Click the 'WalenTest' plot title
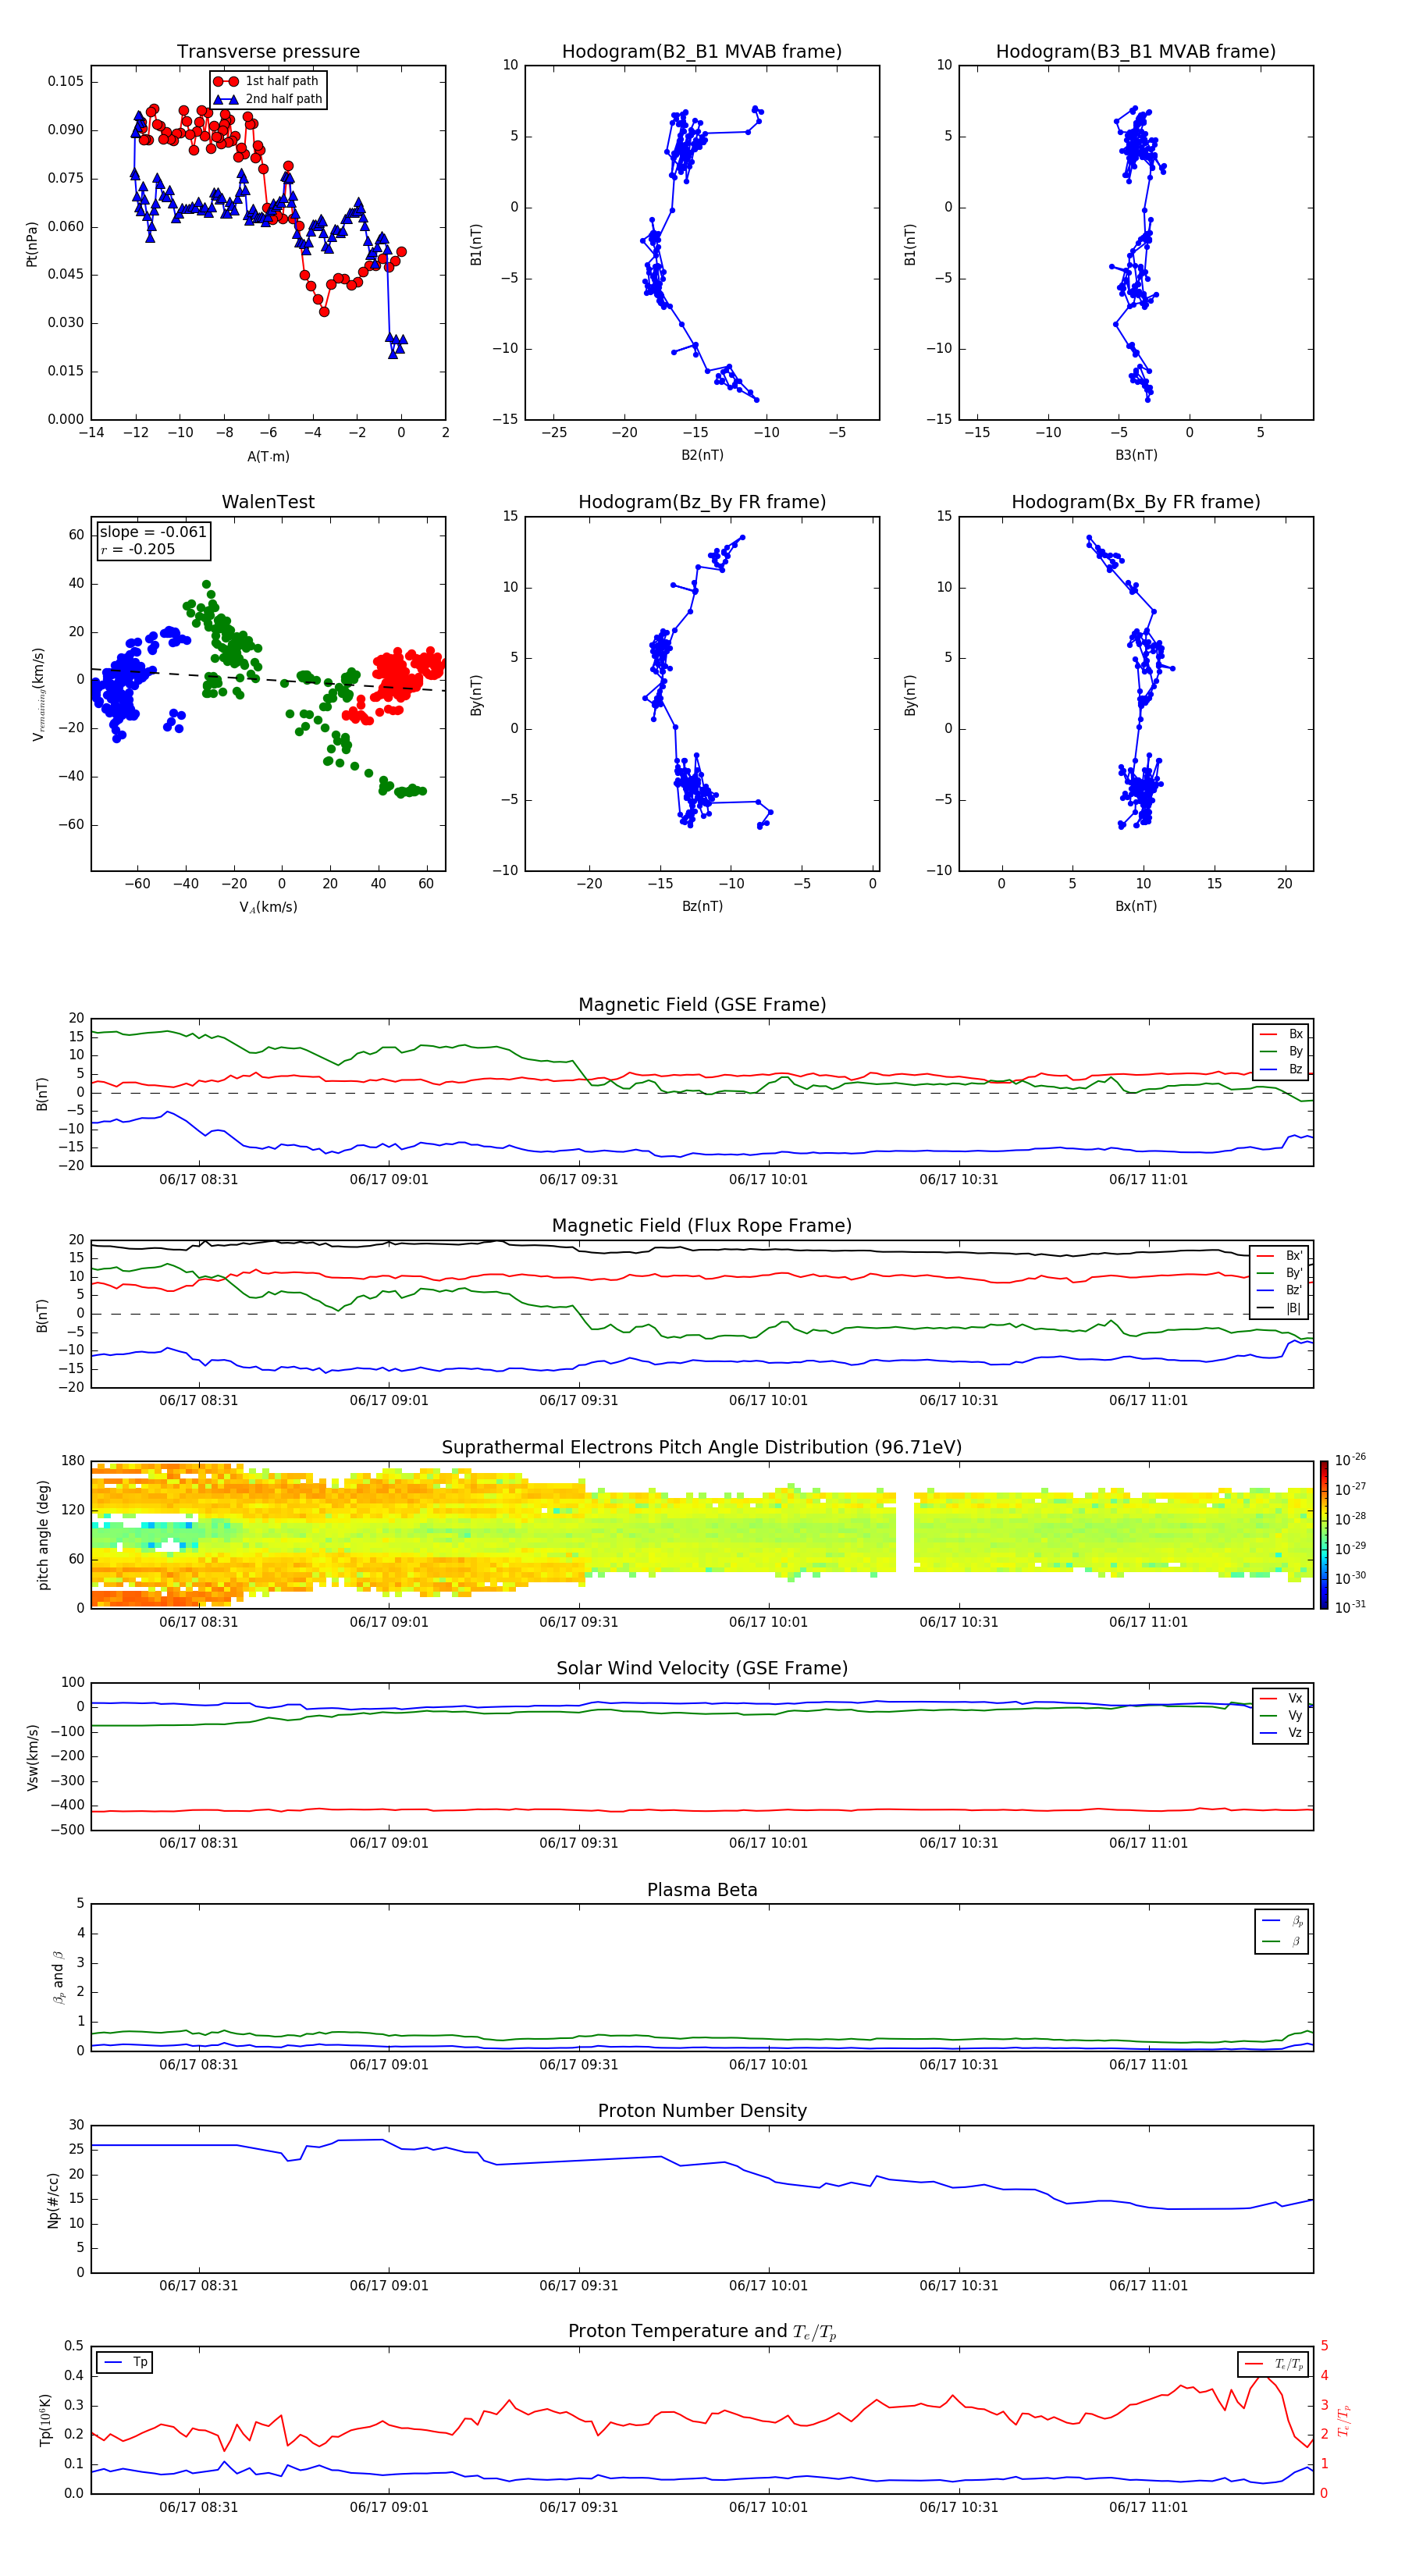1405x2576 pixels. (268, 502)
